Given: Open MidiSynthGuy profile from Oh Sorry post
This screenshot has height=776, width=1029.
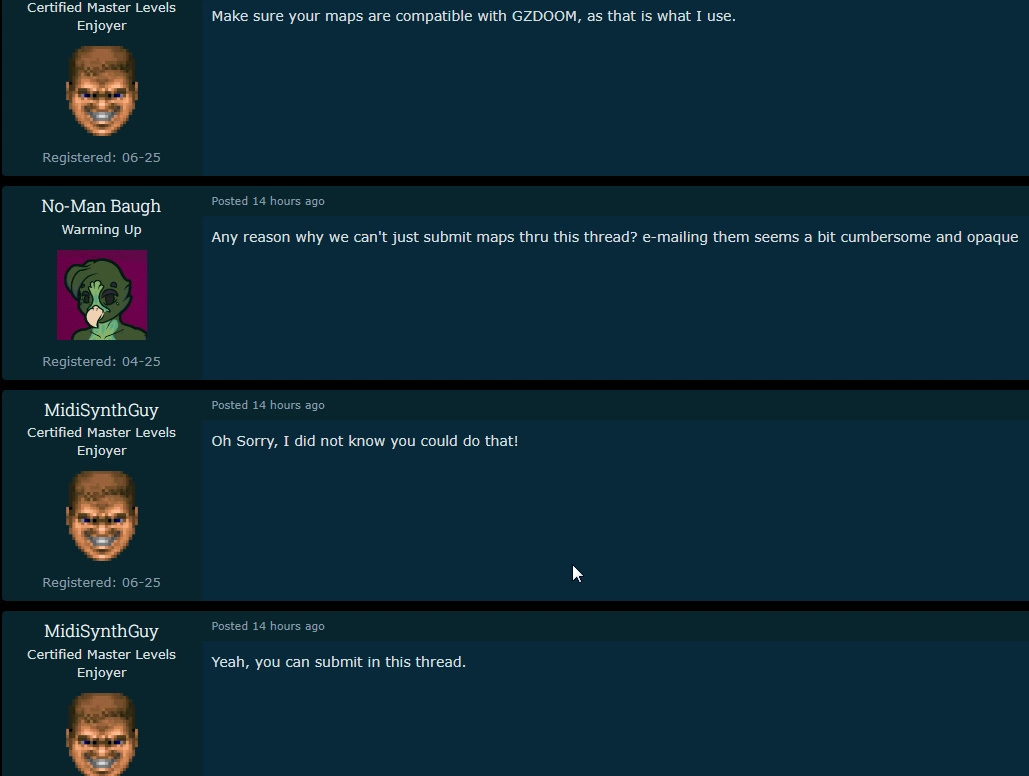Looking at the screenshot, I should (x=101, y=410).
